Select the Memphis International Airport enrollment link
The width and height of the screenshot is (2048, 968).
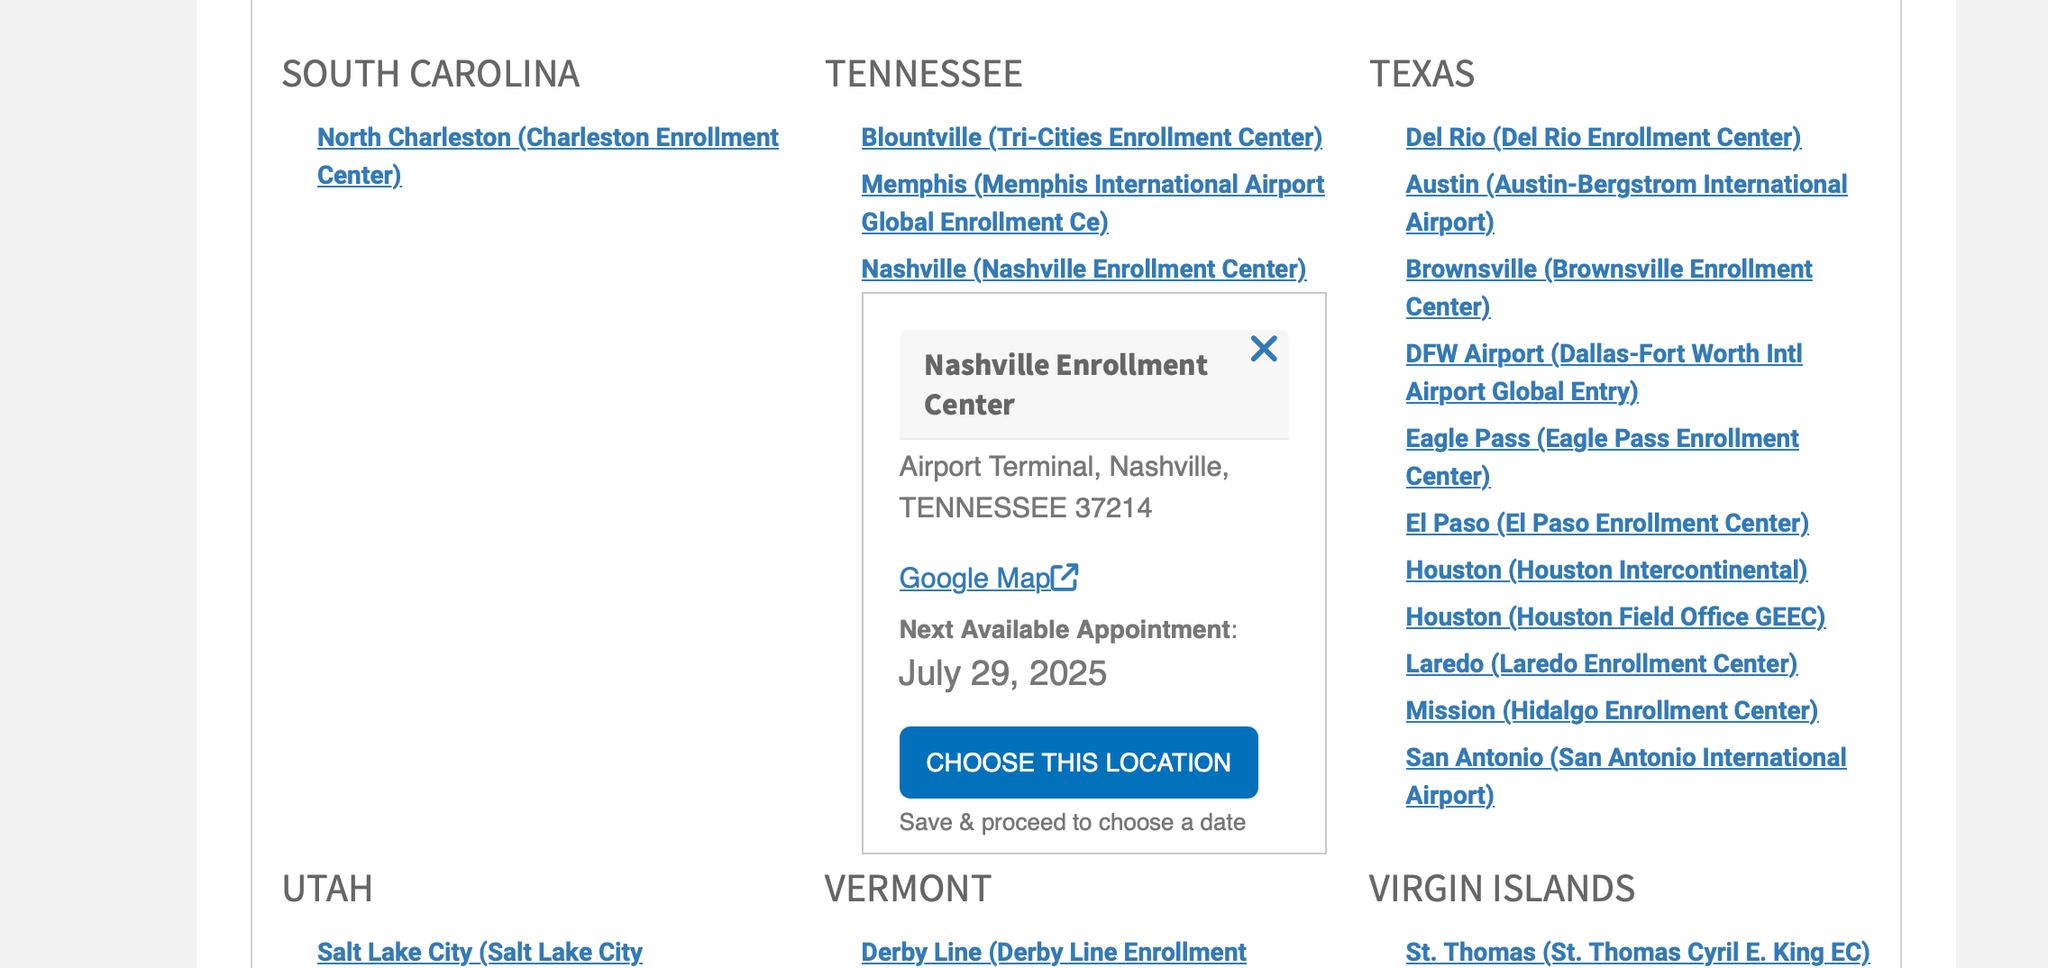click(1092, 185)
